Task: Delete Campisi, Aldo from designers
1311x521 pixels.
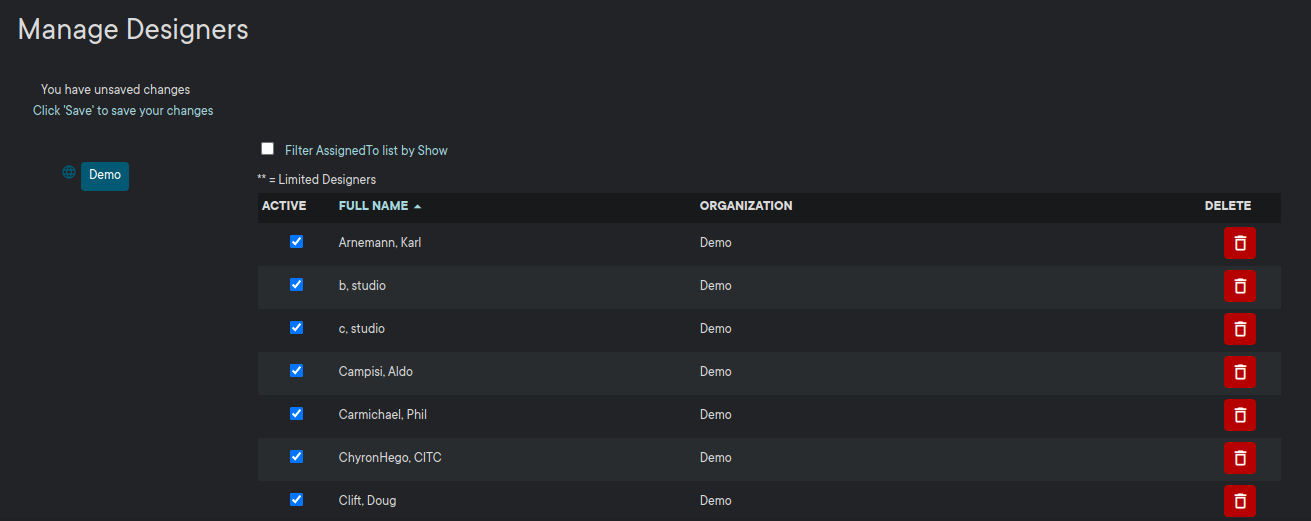Action: [1239, 372]
